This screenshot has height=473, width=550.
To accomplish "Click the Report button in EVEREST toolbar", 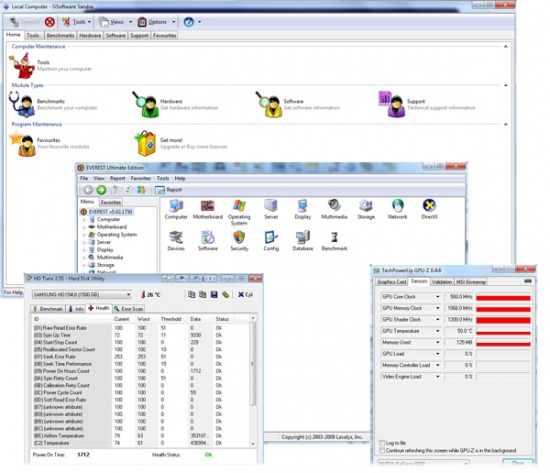I will click(x=169, y=190).
